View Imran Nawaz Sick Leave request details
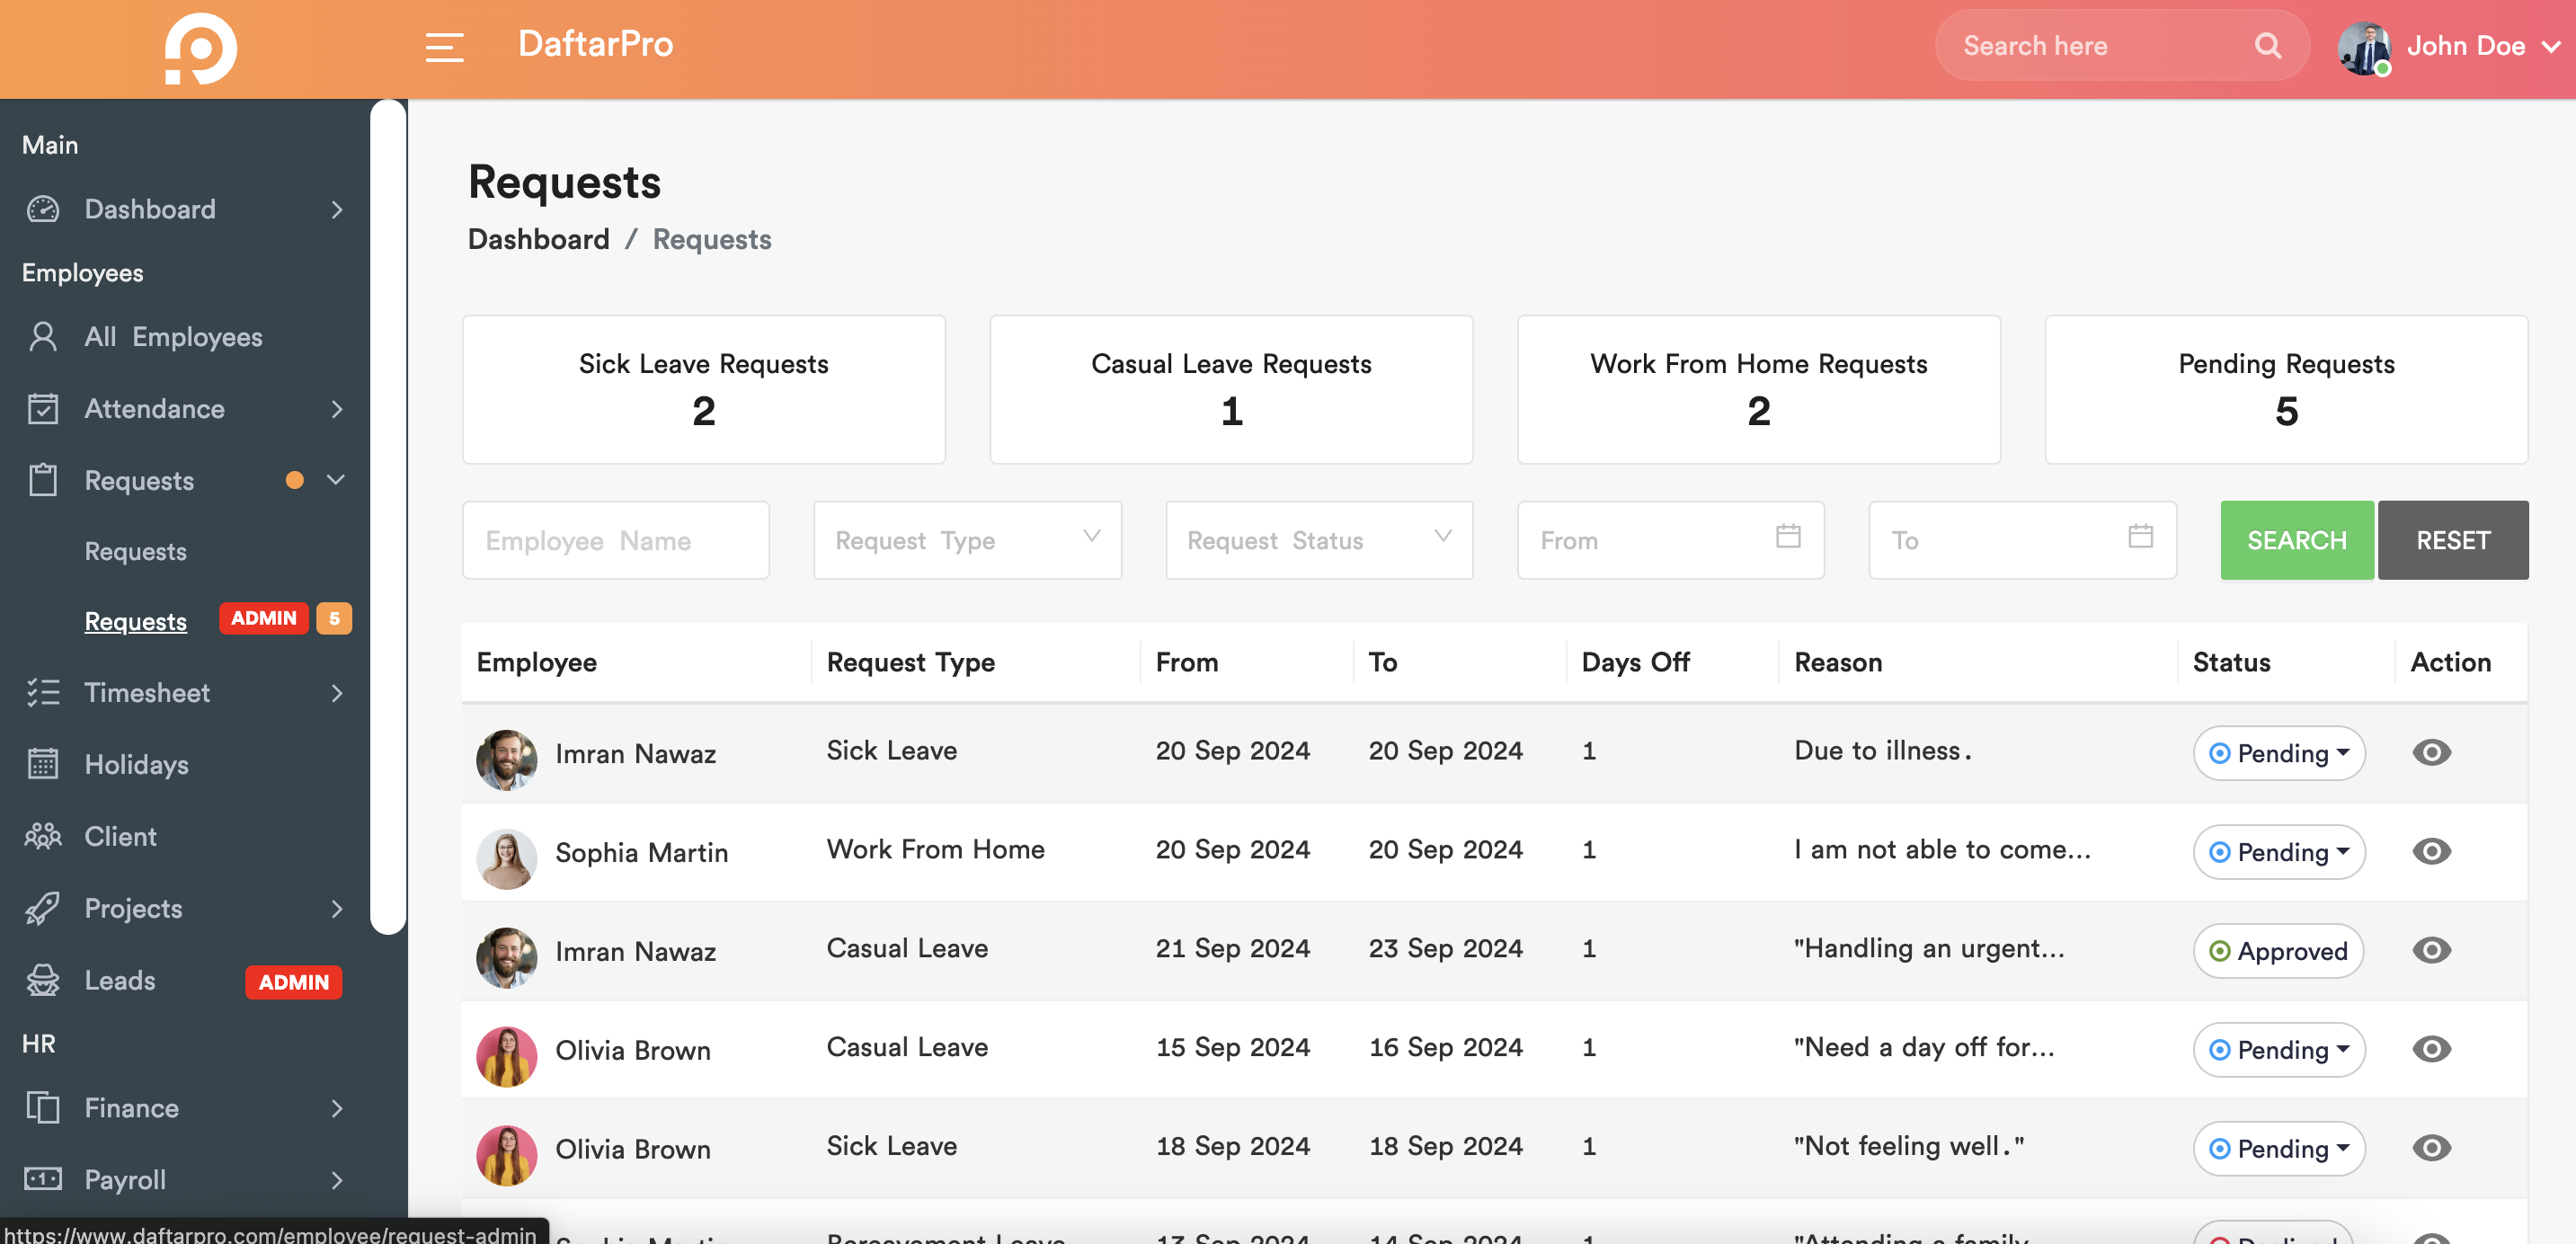This screenshot has width=2576, height=1244. click(x=2431, y=752)
